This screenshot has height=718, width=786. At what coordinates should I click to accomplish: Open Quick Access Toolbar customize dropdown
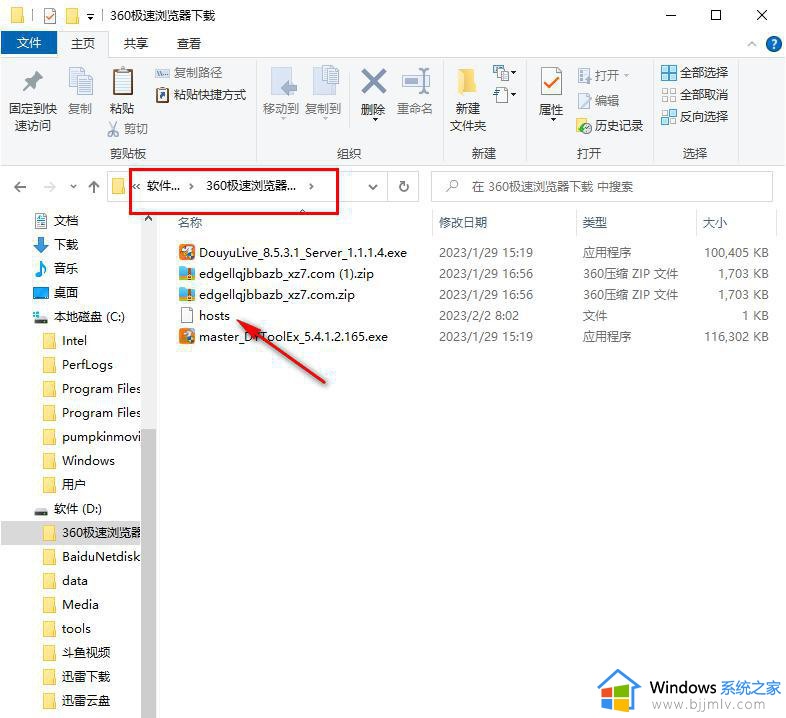click(90, 17)
